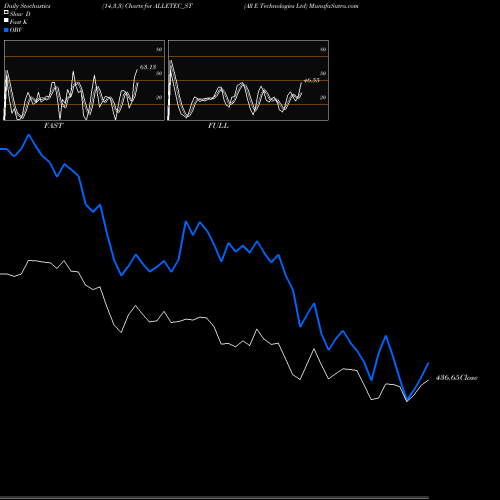Click the 63.13 value in FAST chart
Viewport: 500px width, 500px height.
click(x=148, y=67)
